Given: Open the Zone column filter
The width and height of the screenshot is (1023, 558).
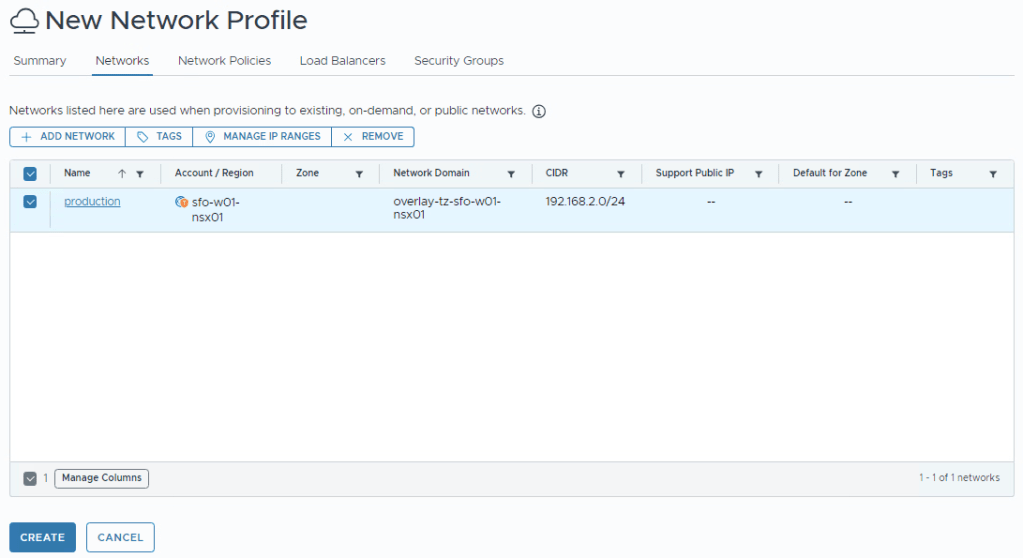Looking at the screenshot, I should [x=359, y=174].
